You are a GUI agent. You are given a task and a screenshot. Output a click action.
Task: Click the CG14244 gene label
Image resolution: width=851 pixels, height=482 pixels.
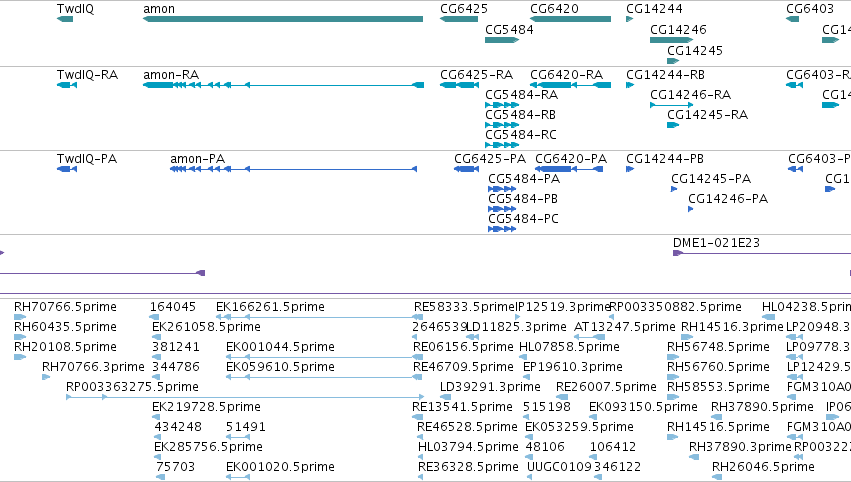click(655, 9)
